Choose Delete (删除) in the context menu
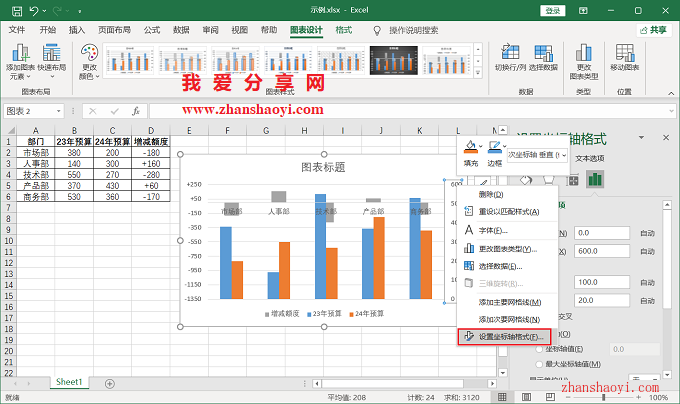The height and width of the screenshot is (404, 680). coord(507,194)
